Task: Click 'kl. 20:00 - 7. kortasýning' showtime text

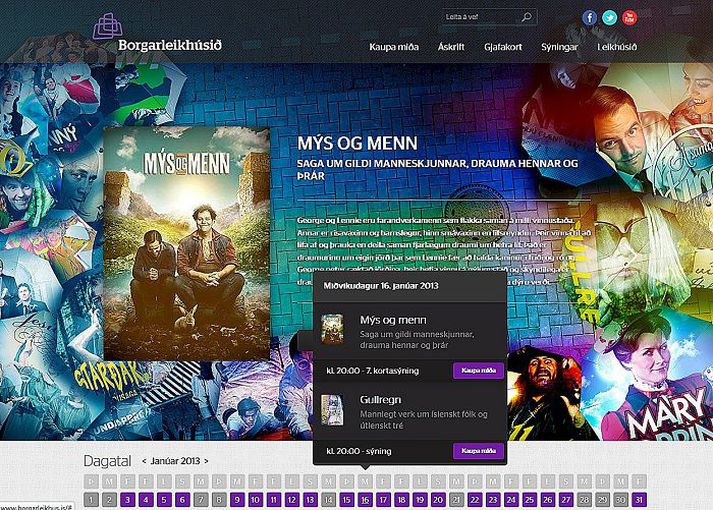Action: [372, 371]
